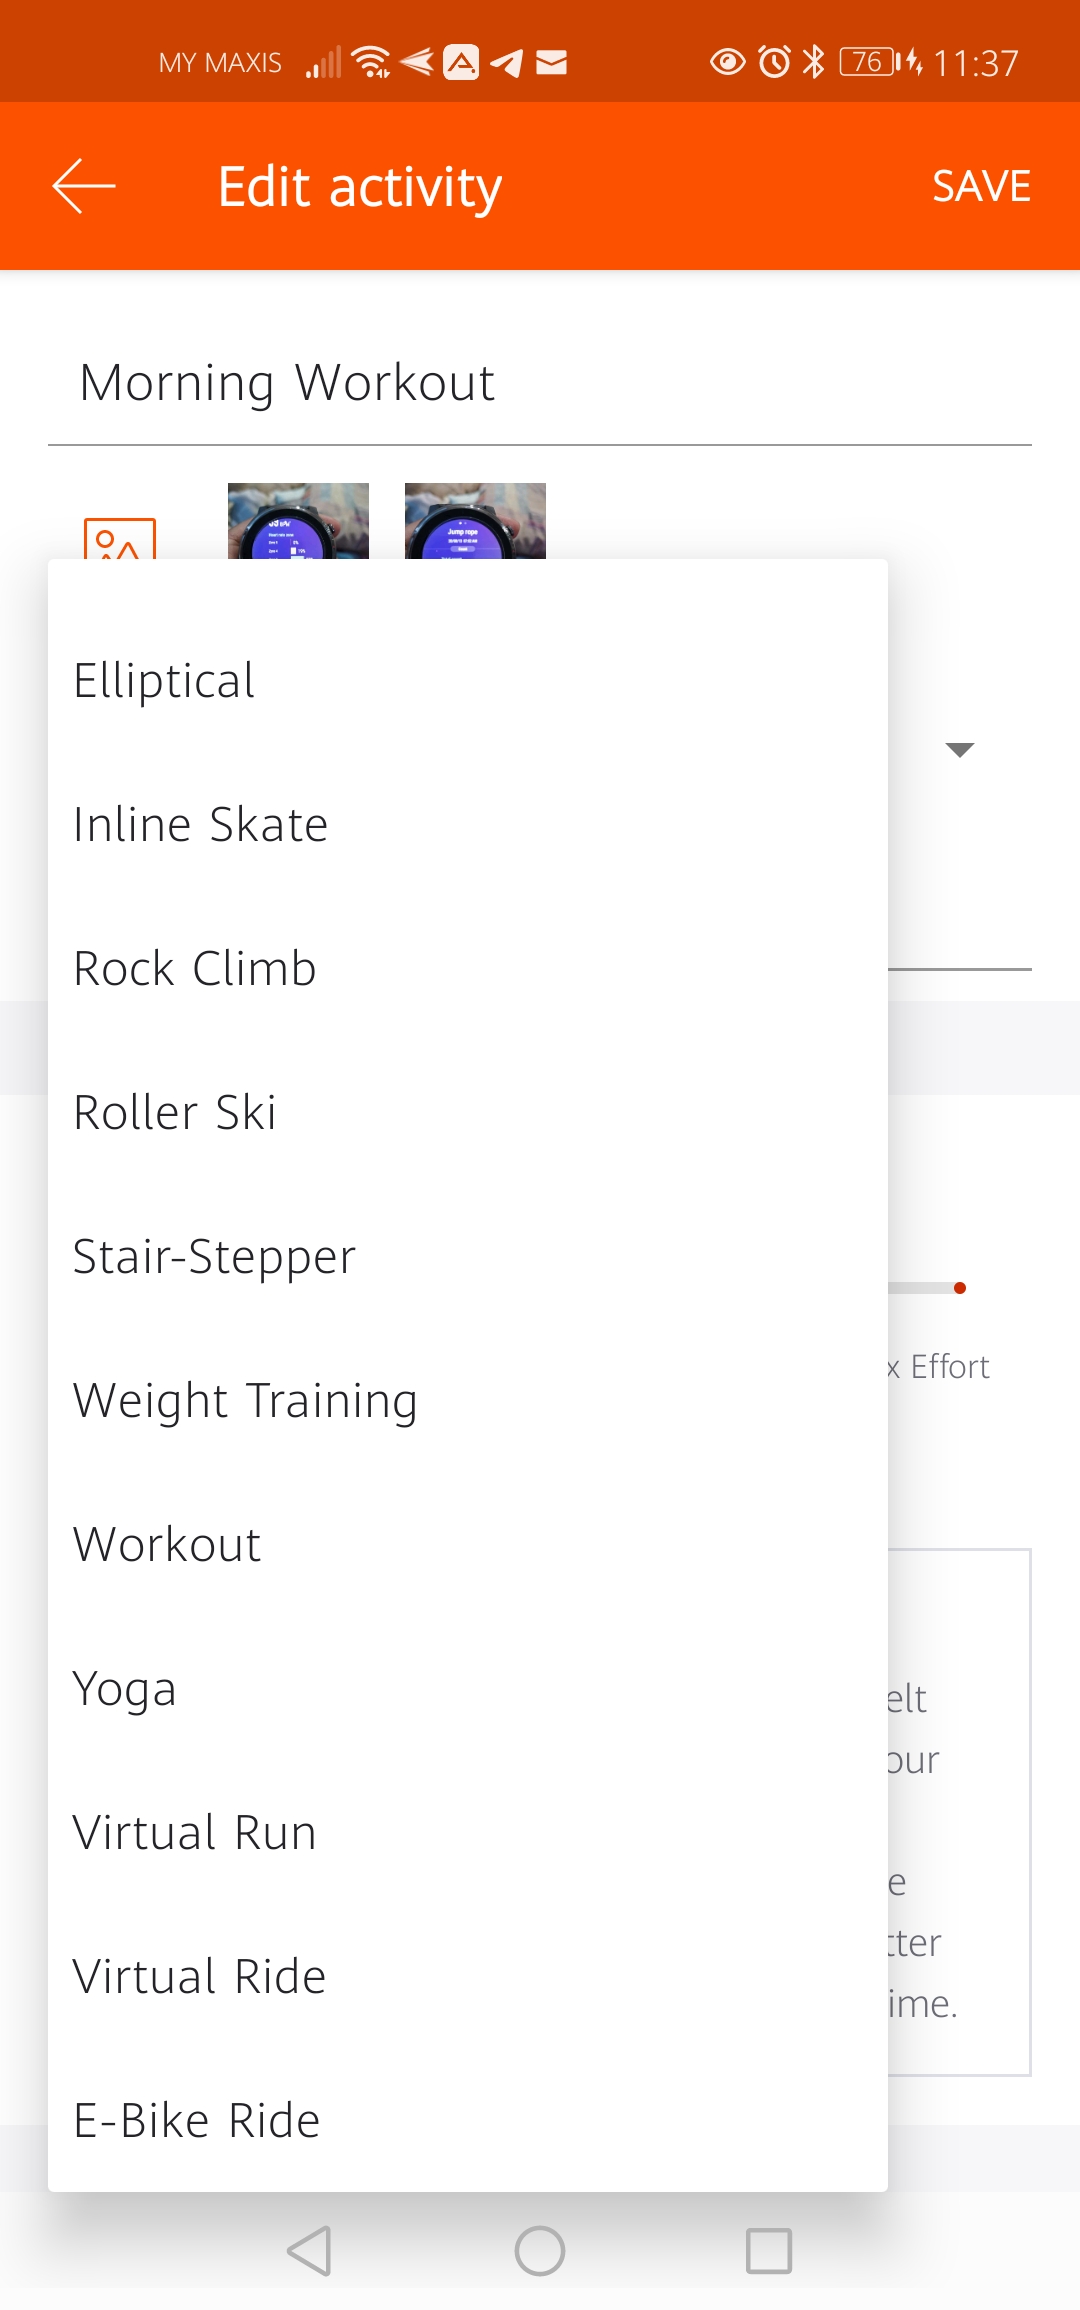
Task: Select Weight Training option
Action: pyautogui.click(x=468, y=1401)
